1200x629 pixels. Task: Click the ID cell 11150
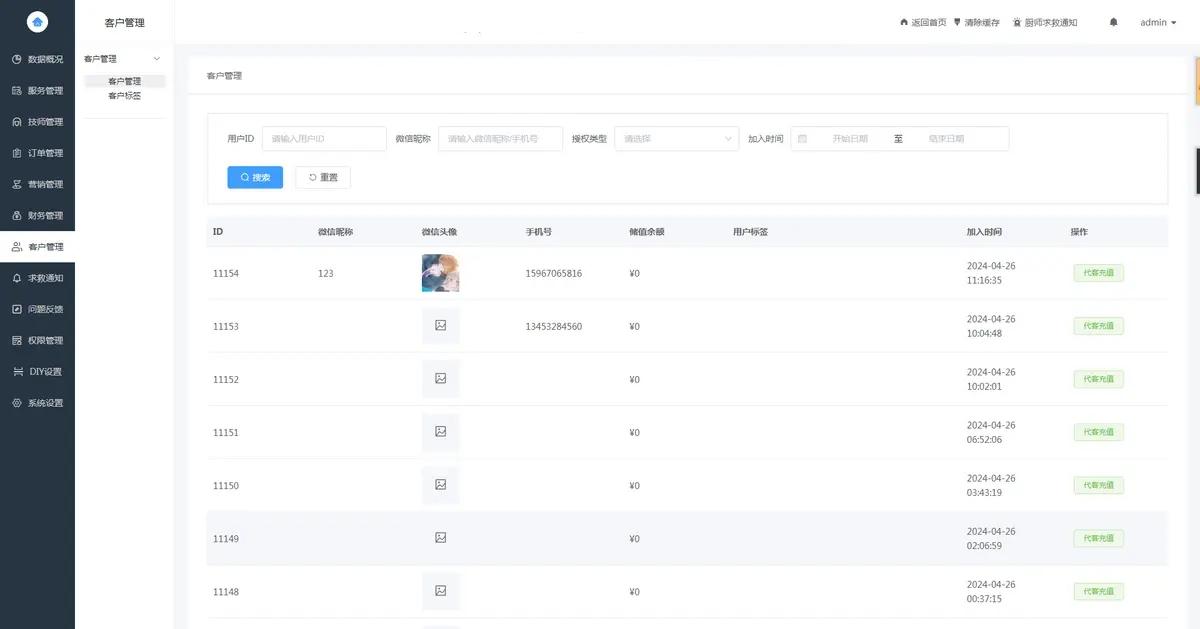click(226, 485)
